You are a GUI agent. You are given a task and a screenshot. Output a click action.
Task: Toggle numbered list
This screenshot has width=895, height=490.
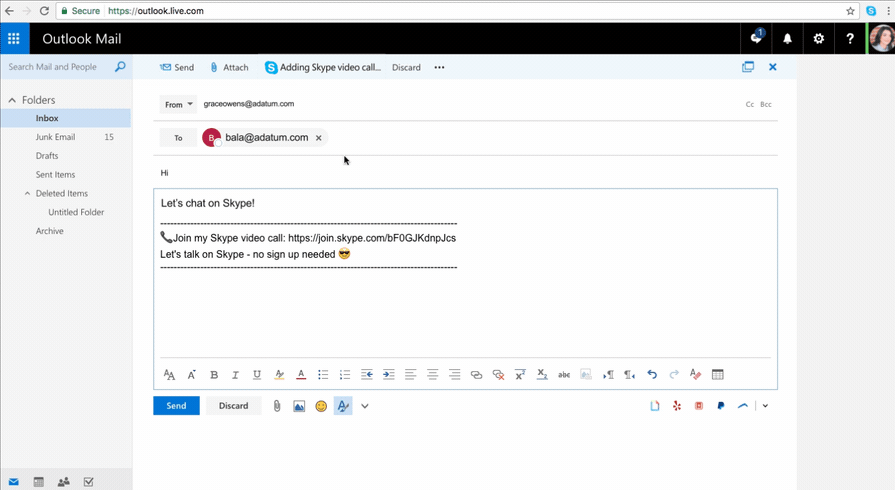(x=345, y=375)
